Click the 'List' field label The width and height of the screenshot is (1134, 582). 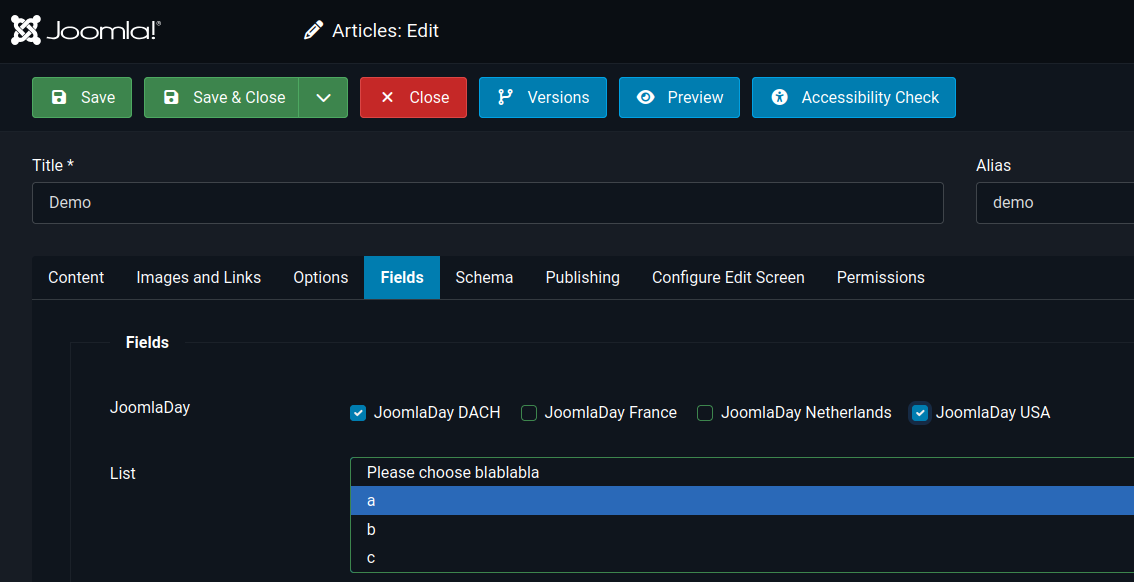pos(123,474)
